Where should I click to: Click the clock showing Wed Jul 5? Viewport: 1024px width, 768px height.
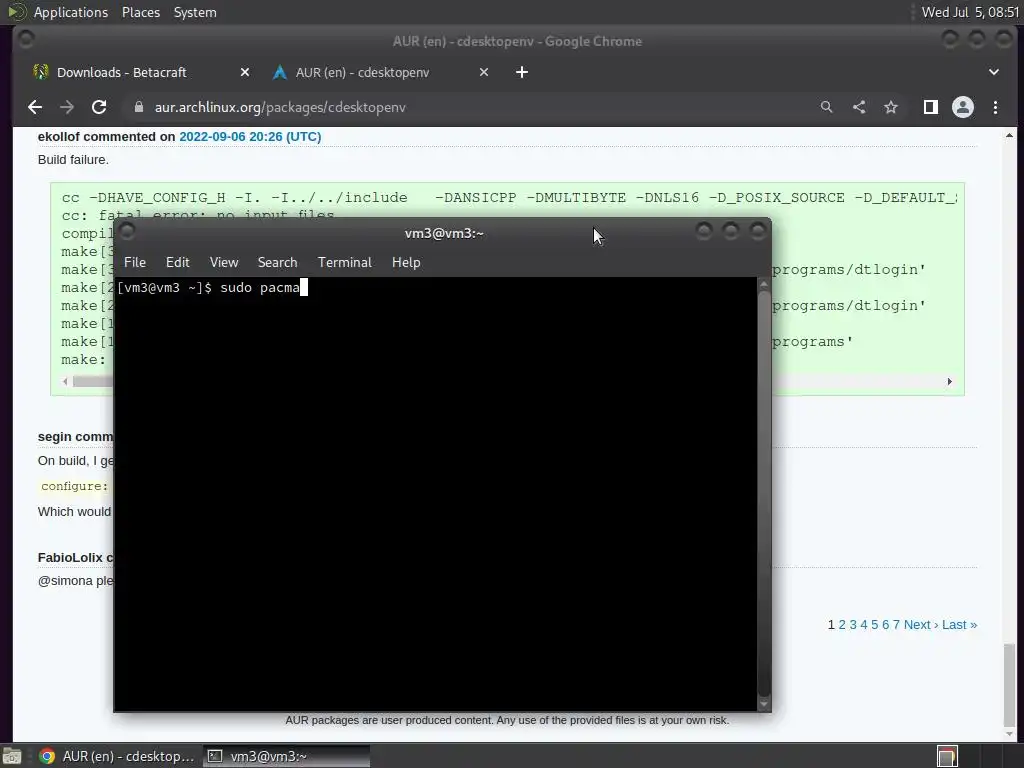(970, 12)
